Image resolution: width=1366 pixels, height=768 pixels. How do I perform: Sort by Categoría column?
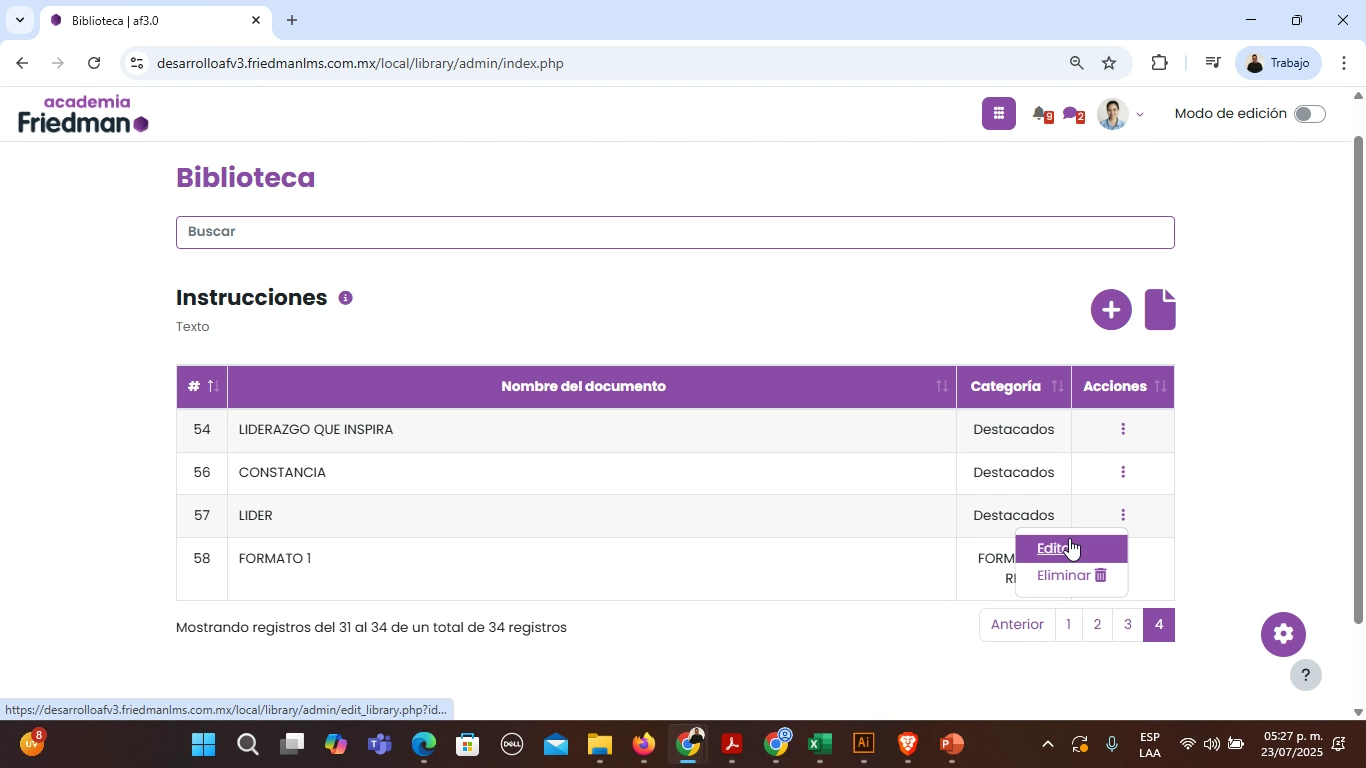1014,386
